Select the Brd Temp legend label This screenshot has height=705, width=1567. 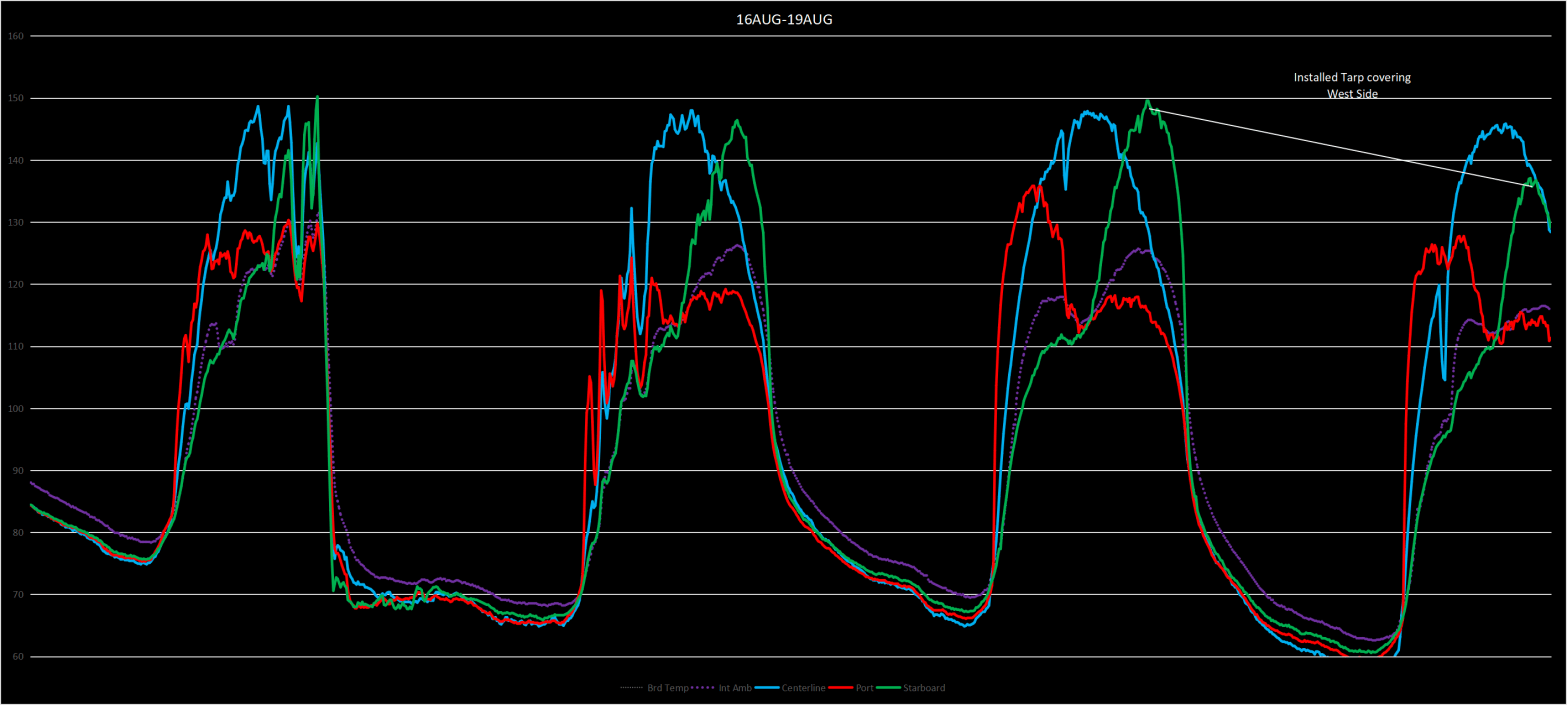point(668,688)
